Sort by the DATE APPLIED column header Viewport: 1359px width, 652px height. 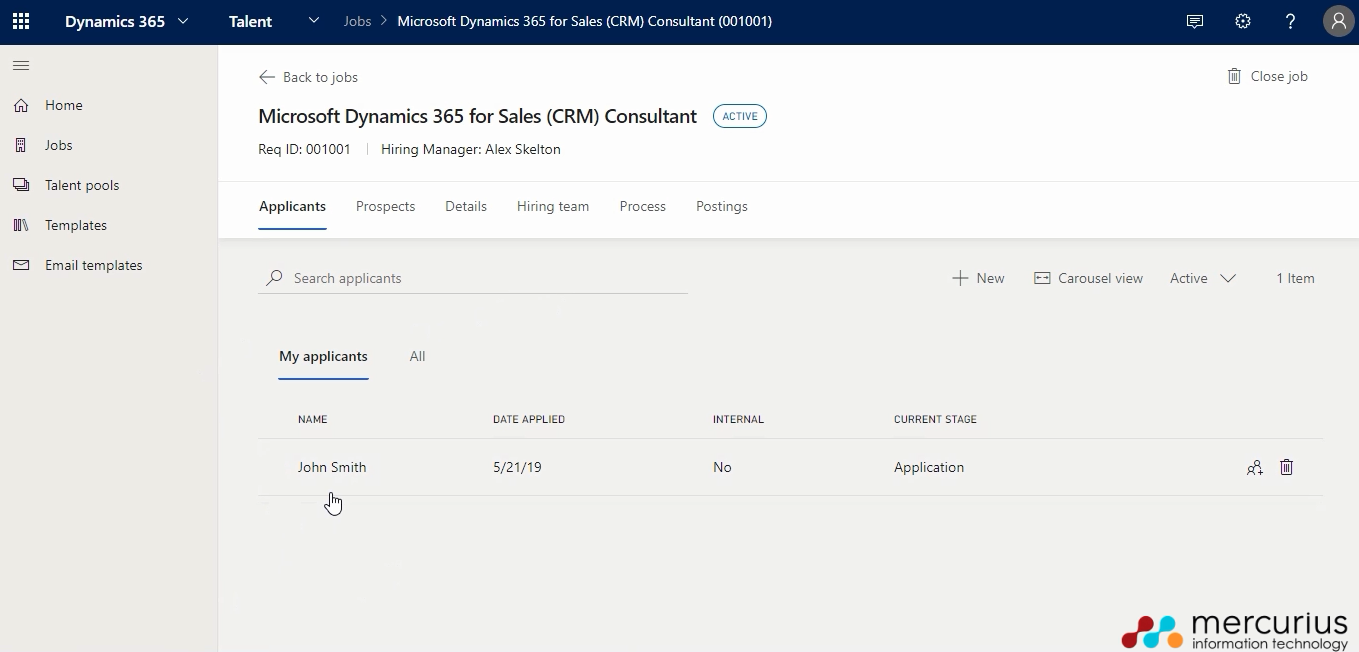[x=529, y=419]
